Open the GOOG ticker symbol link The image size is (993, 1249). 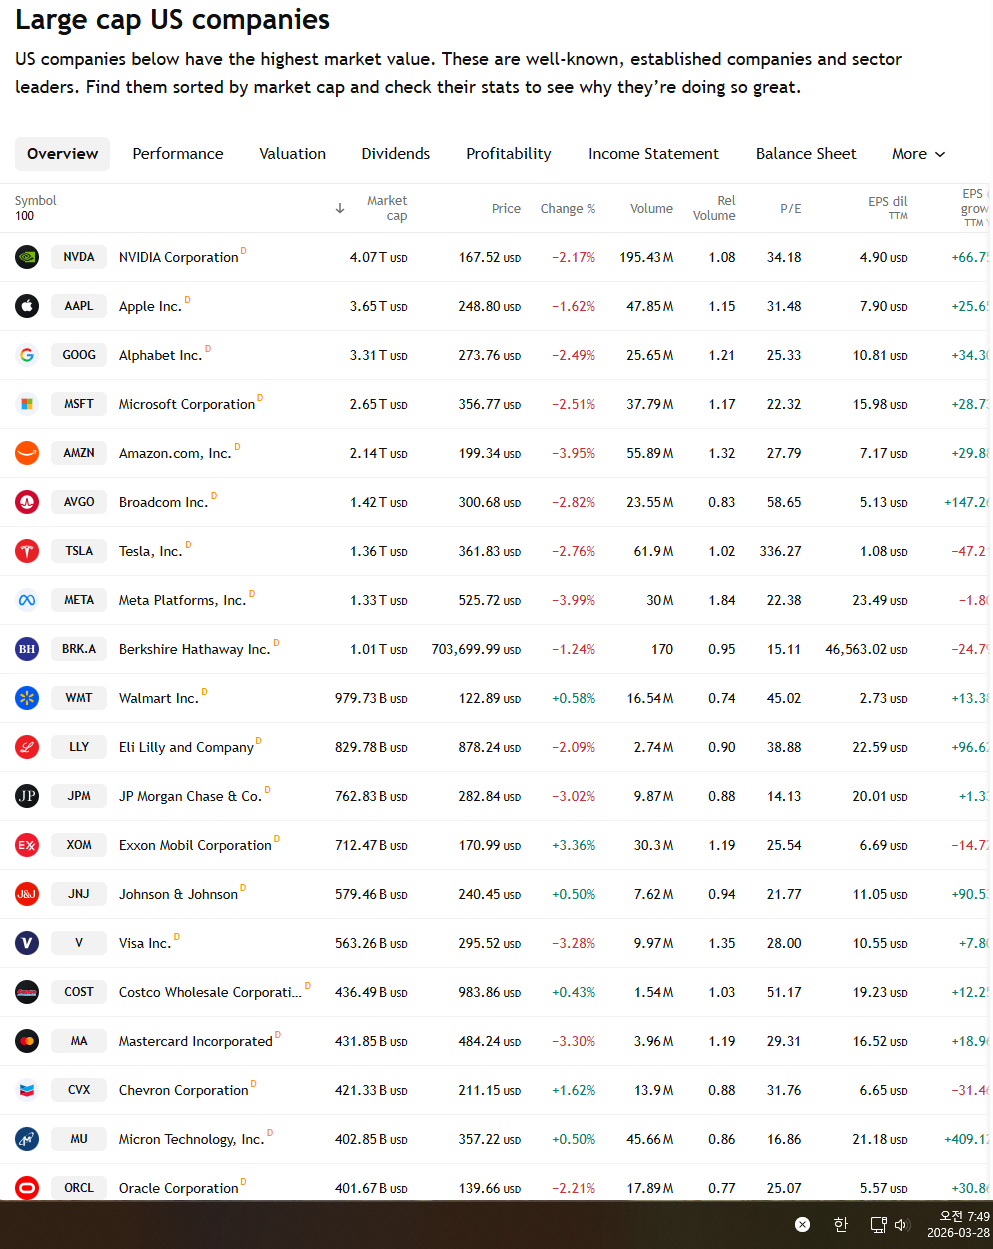pyautogui.click(x=79, y=355)
